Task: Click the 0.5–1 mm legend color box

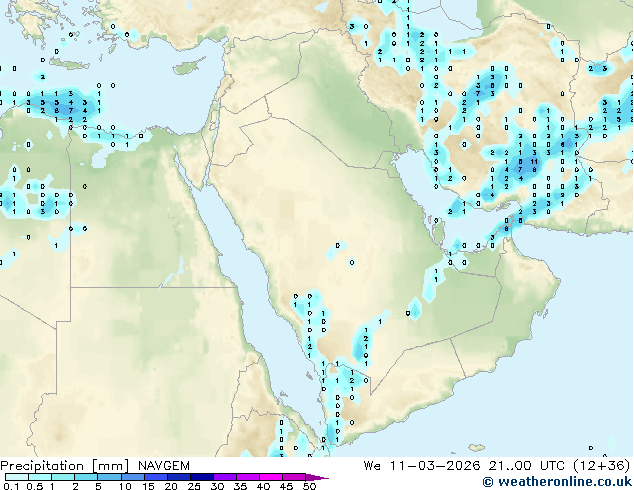Action: point(40,477)
